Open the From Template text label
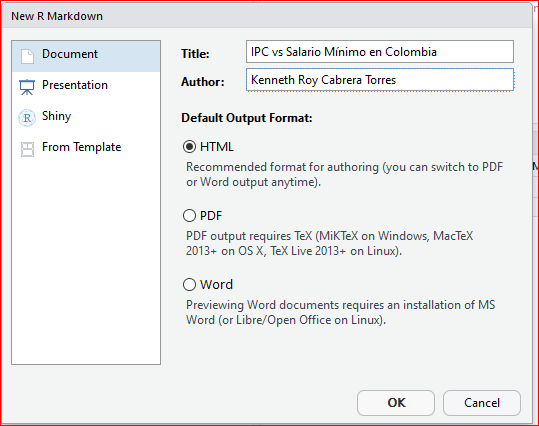This screenshot has height=426, width=539. (x=81, y=147)
